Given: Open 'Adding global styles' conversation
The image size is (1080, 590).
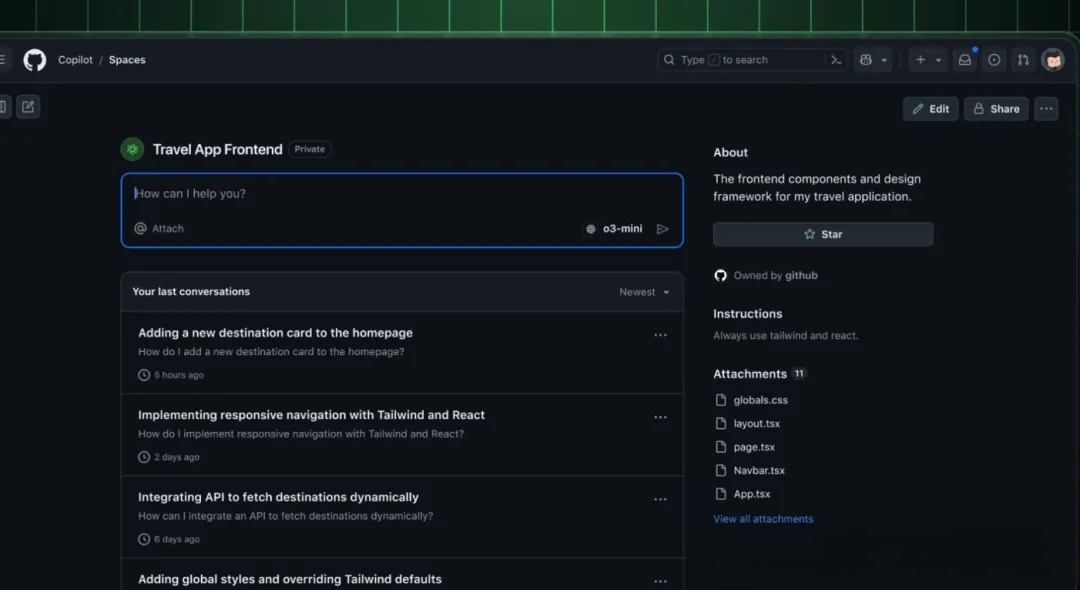Looking at the screenshot, I should [x=289, y=579].
